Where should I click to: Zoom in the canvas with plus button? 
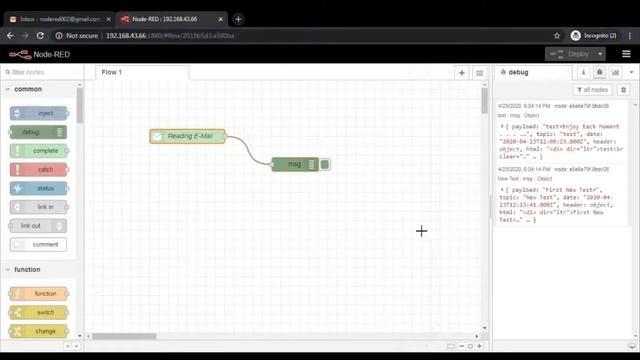coord(480,346)
